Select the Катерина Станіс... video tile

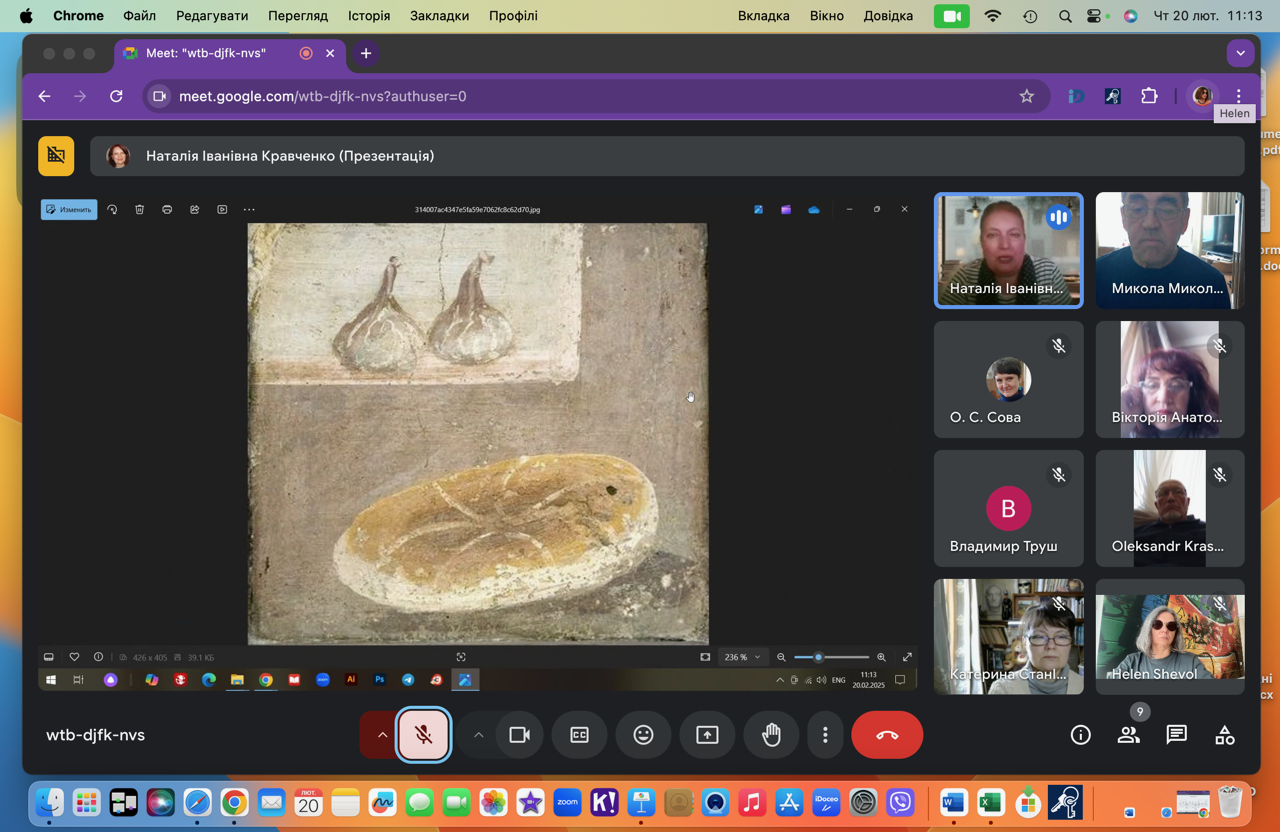(1008, 637)
